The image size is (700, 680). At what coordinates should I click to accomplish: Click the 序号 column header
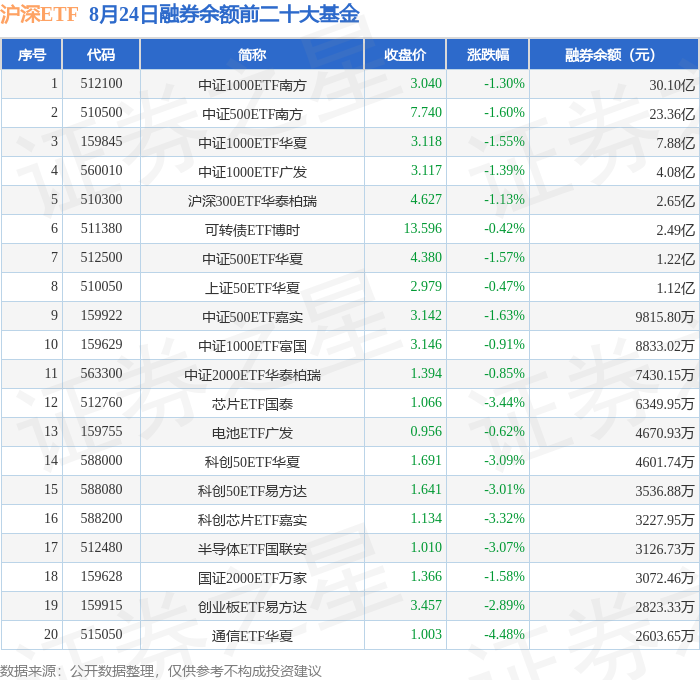coord(32,55)
